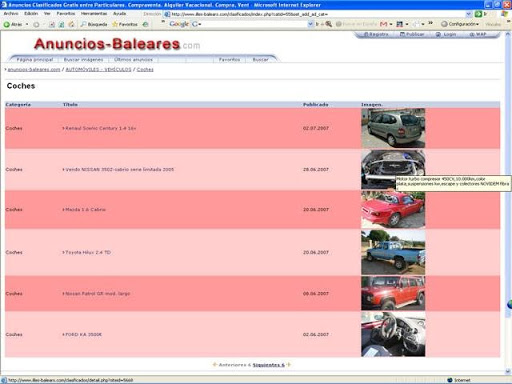This screenshot has width=512, height=384.
Task: Open the Favoritos menu in menu bar
Action: [x=66, y=14]
